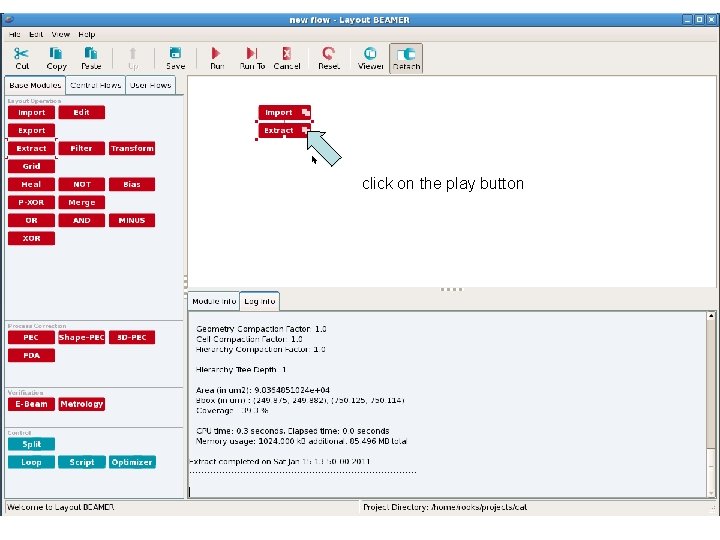This screenshot has height=540, width=720.
Task: Select the Merge module button
Action: click(82, 202)
